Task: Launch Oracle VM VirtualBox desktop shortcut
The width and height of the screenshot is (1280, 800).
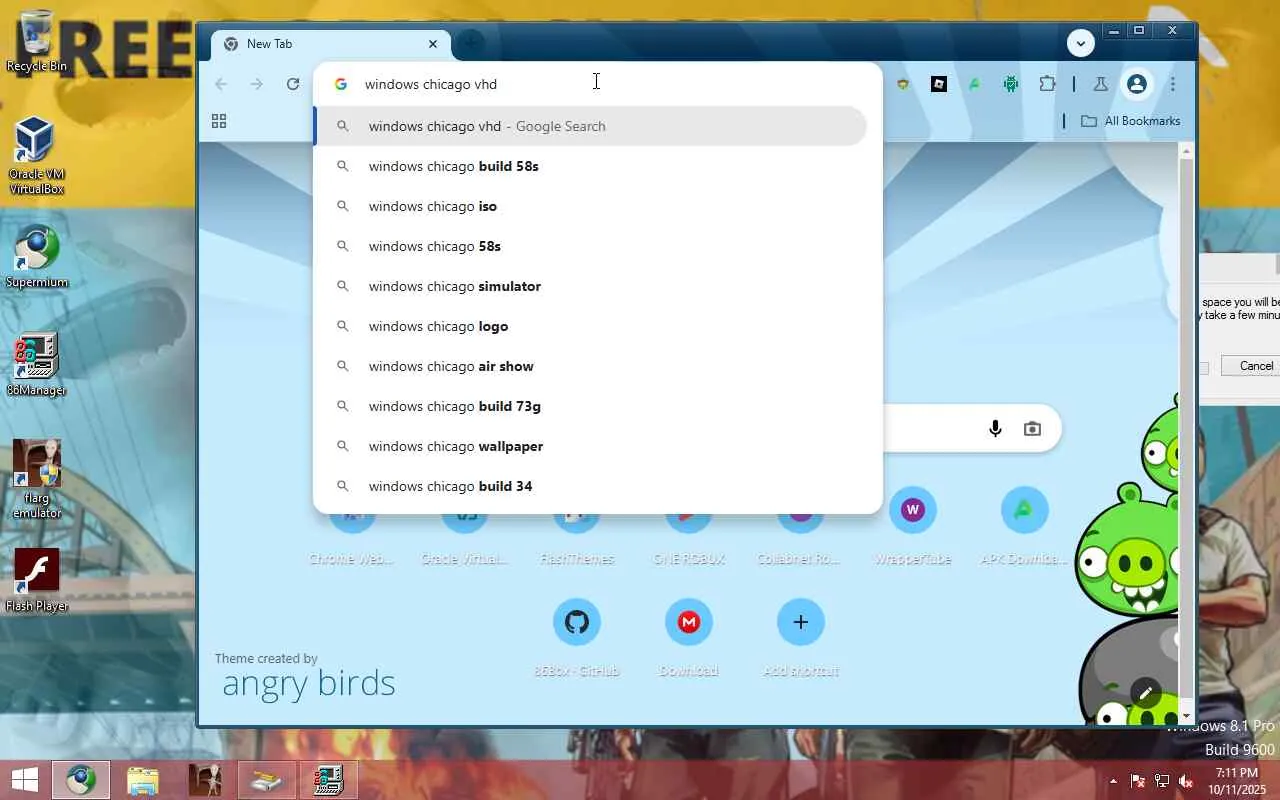Action: point(36,155)
